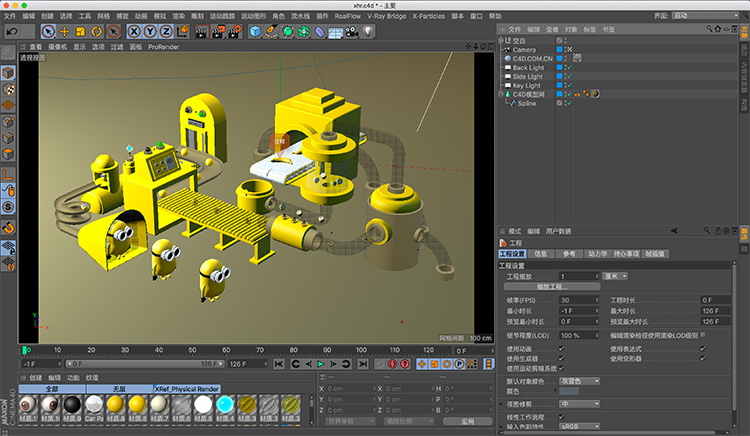Select the Live Selection tool
Screen dimensions: 750x436
click(48, 32)
